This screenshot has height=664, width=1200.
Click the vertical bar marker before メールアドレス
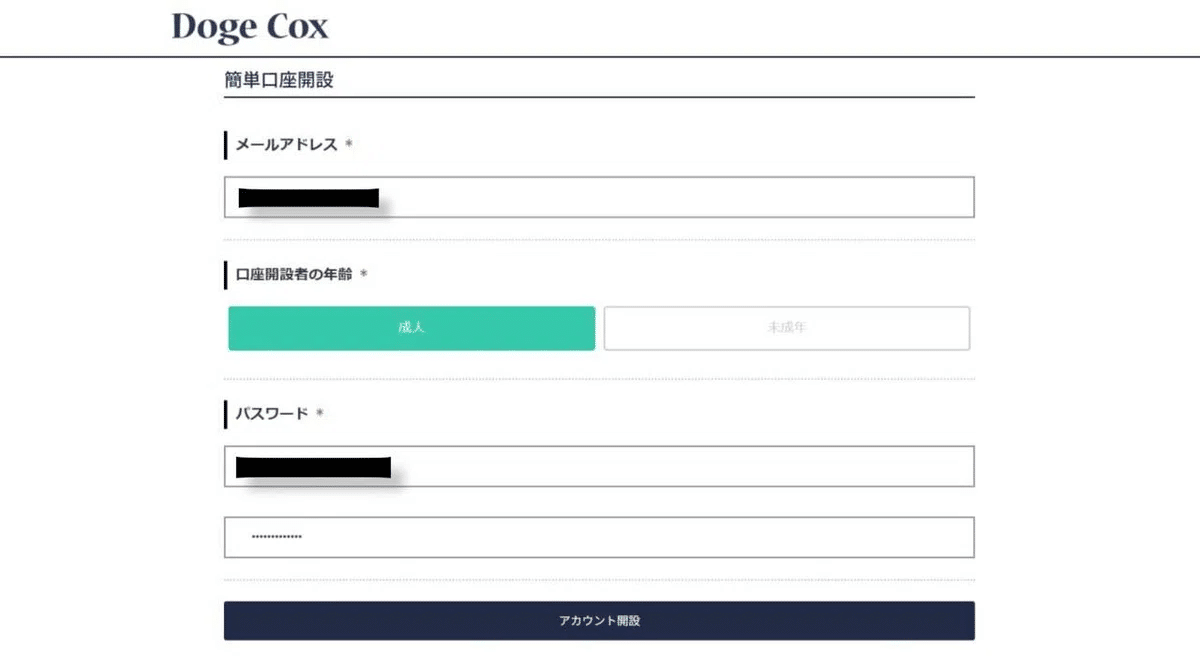coord(226,145)
